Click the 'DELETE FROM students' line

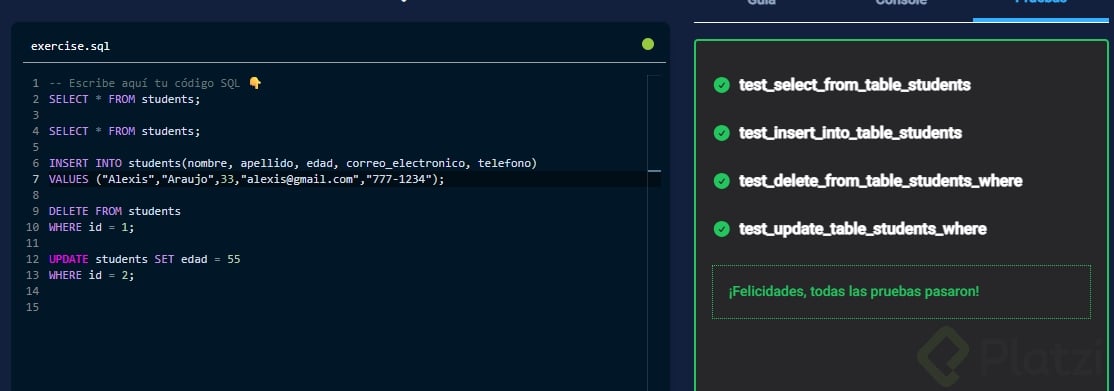(115, 211)
